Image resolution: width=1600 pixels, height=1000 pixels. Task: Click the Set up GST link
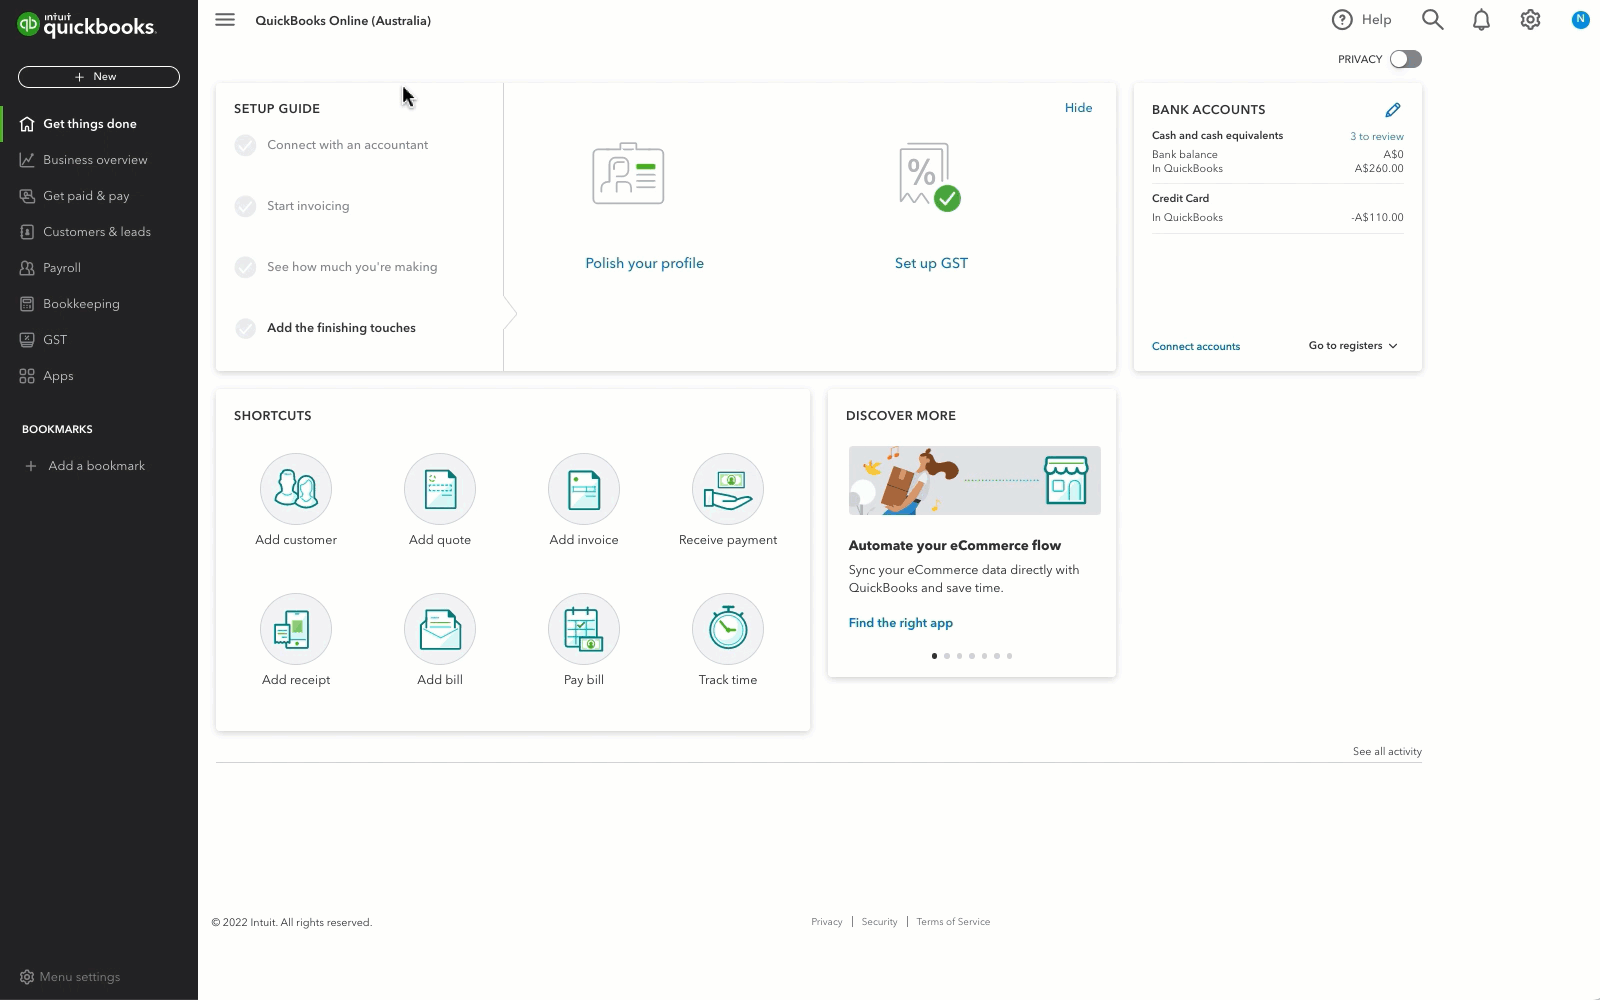(x=931, y=263)
